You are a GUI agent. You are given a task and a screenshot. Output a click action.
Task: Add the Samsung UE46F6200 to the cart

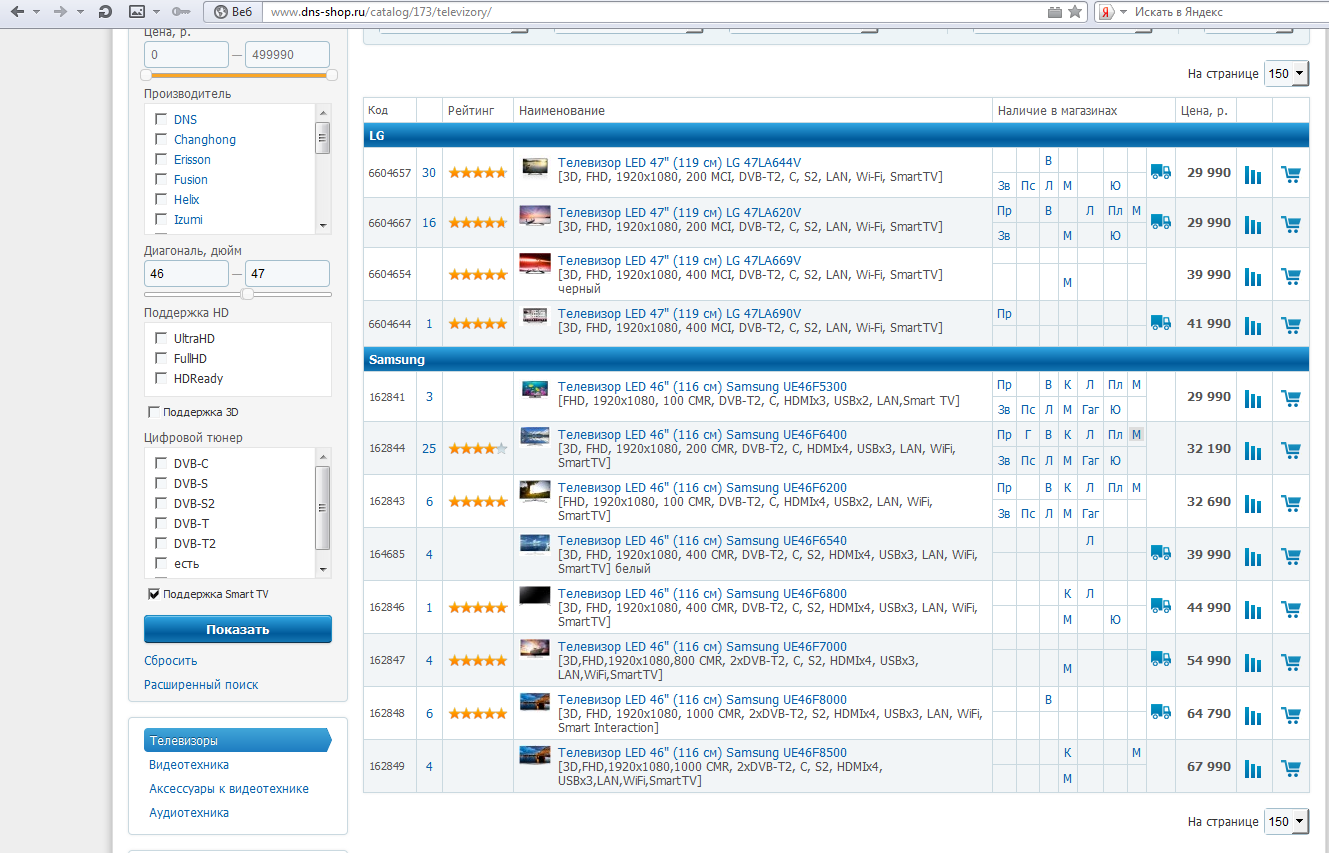click(x=1291, y=503)
